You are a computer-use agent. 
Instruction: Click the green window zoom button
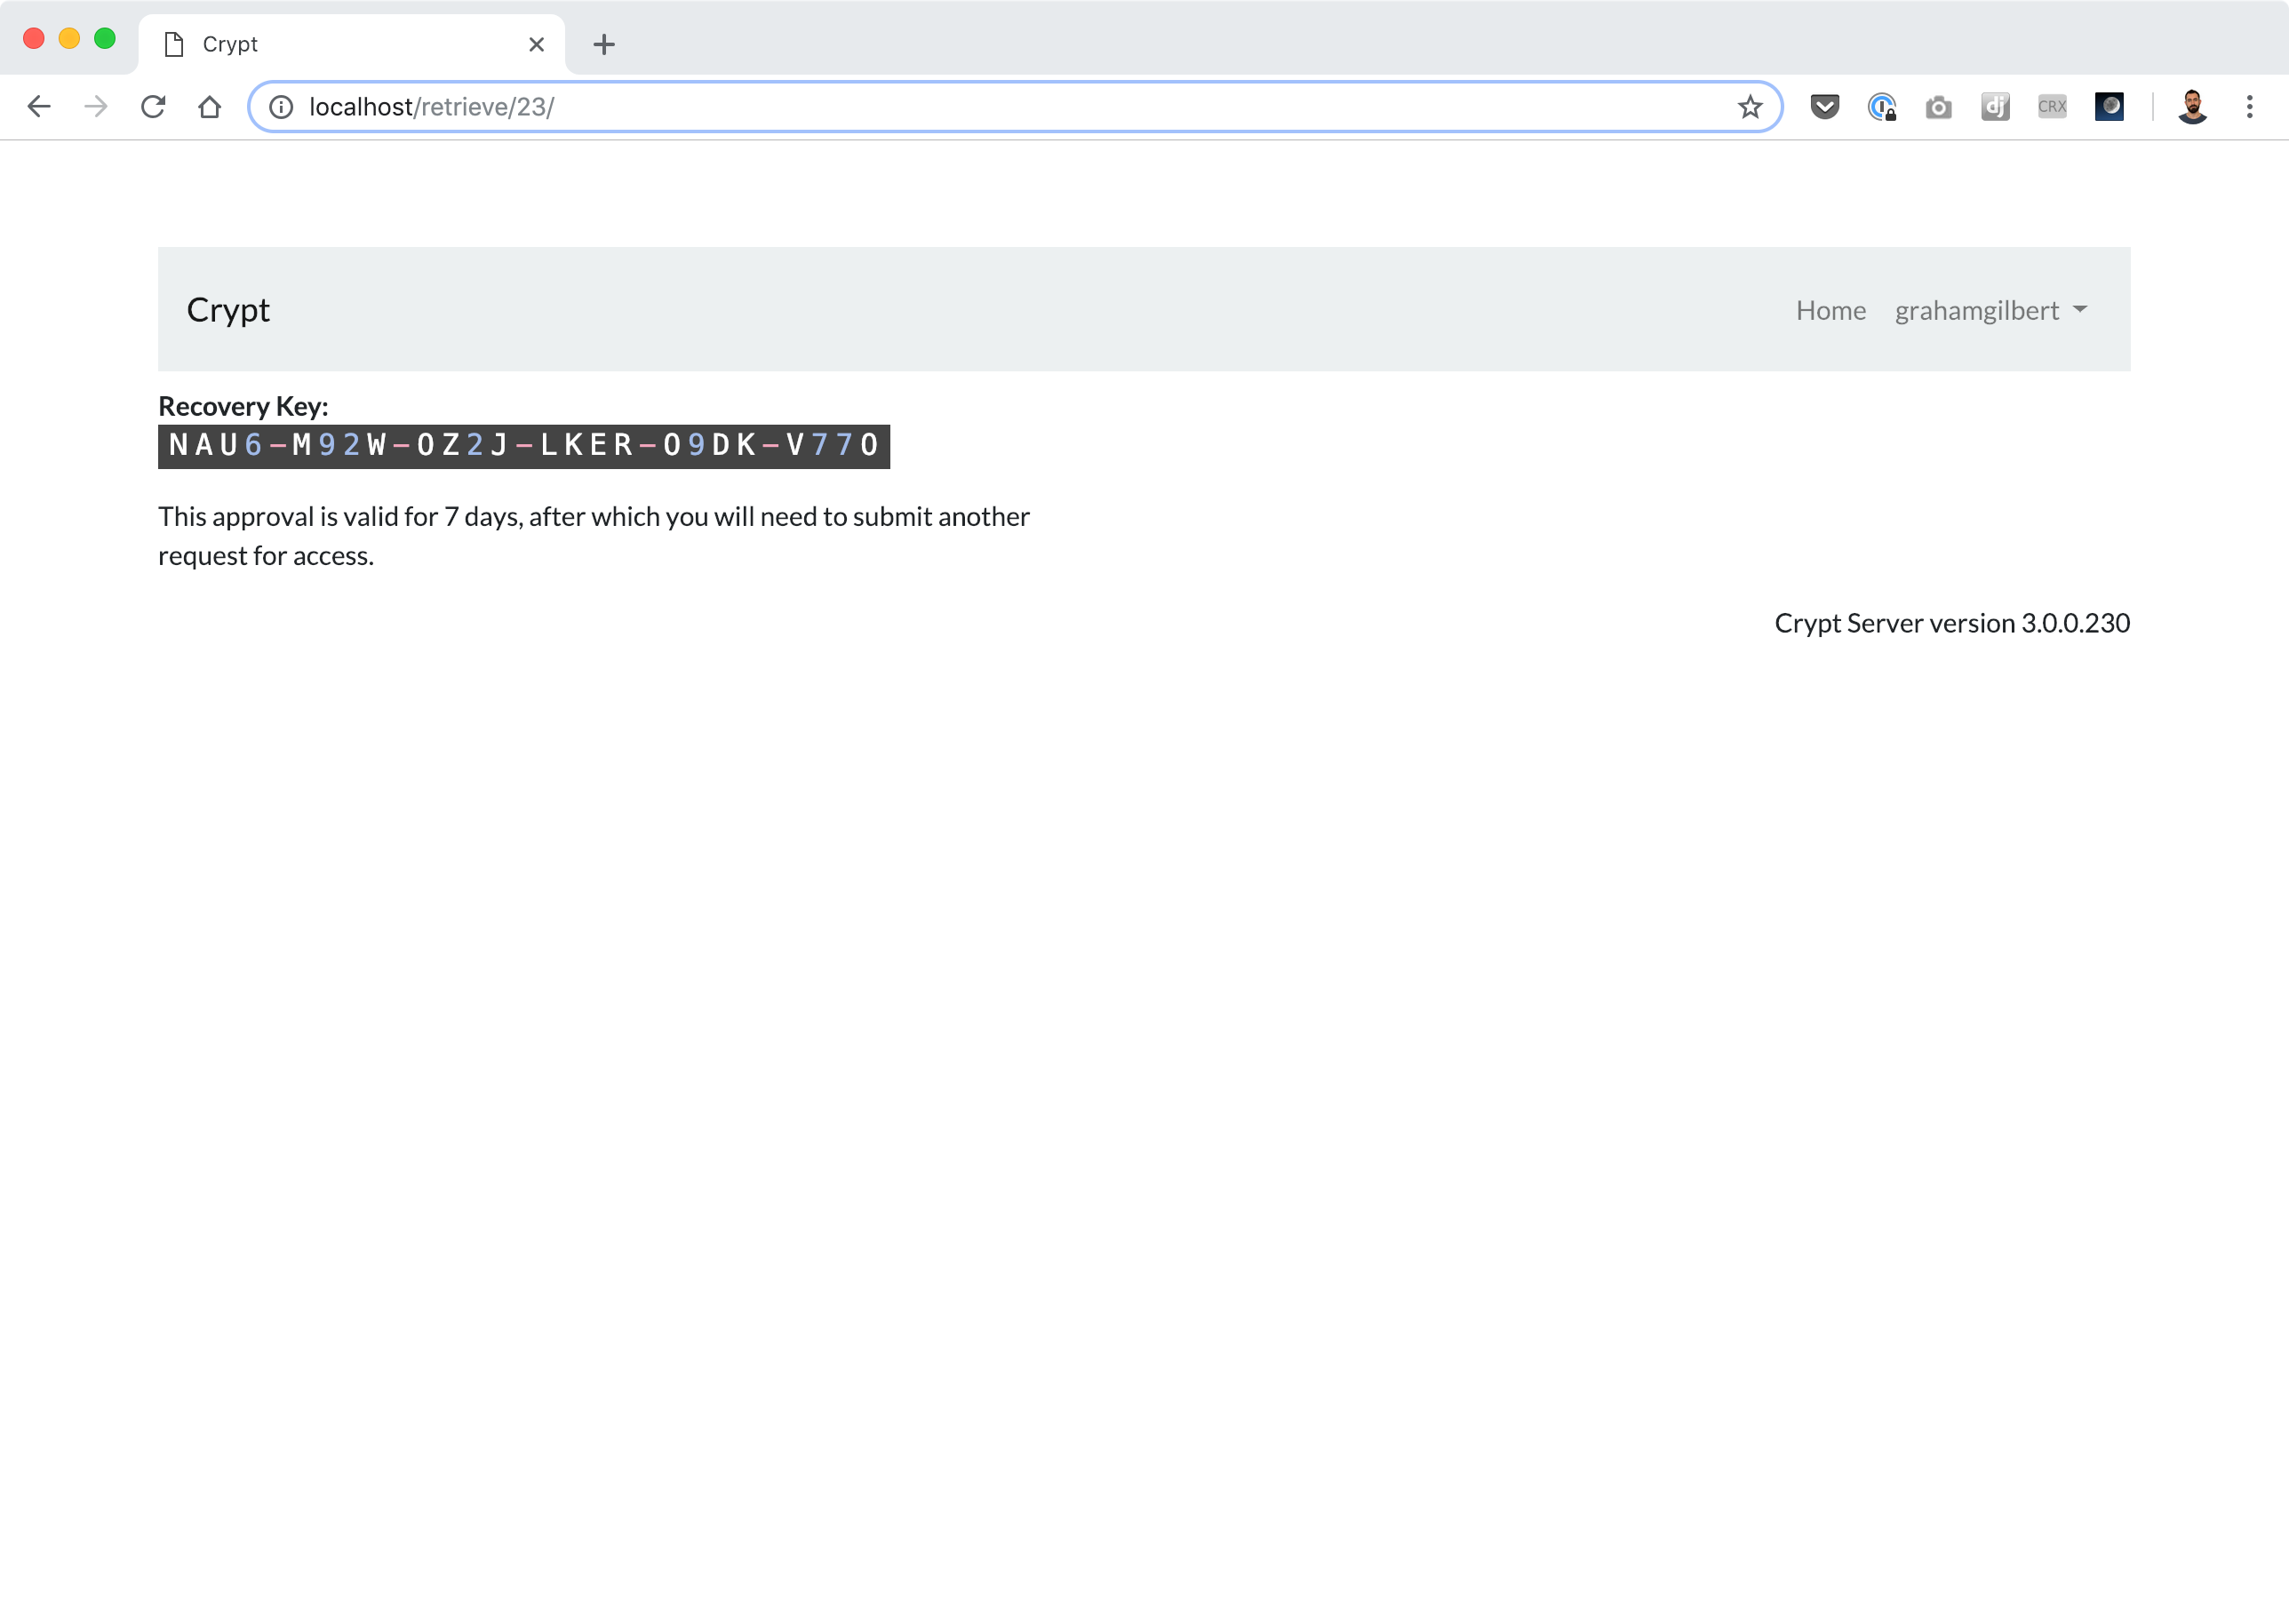point(104,39)
